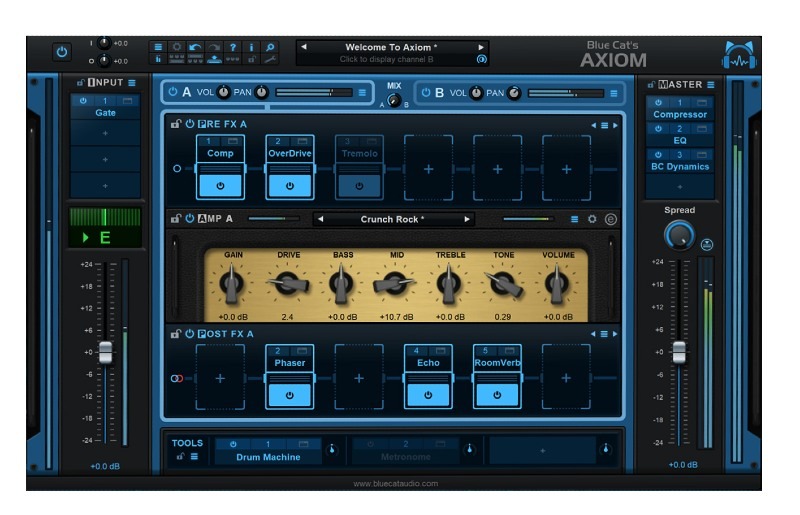
Task: Select previous amp preset before Crunch Rock
Action: (320, 219)
